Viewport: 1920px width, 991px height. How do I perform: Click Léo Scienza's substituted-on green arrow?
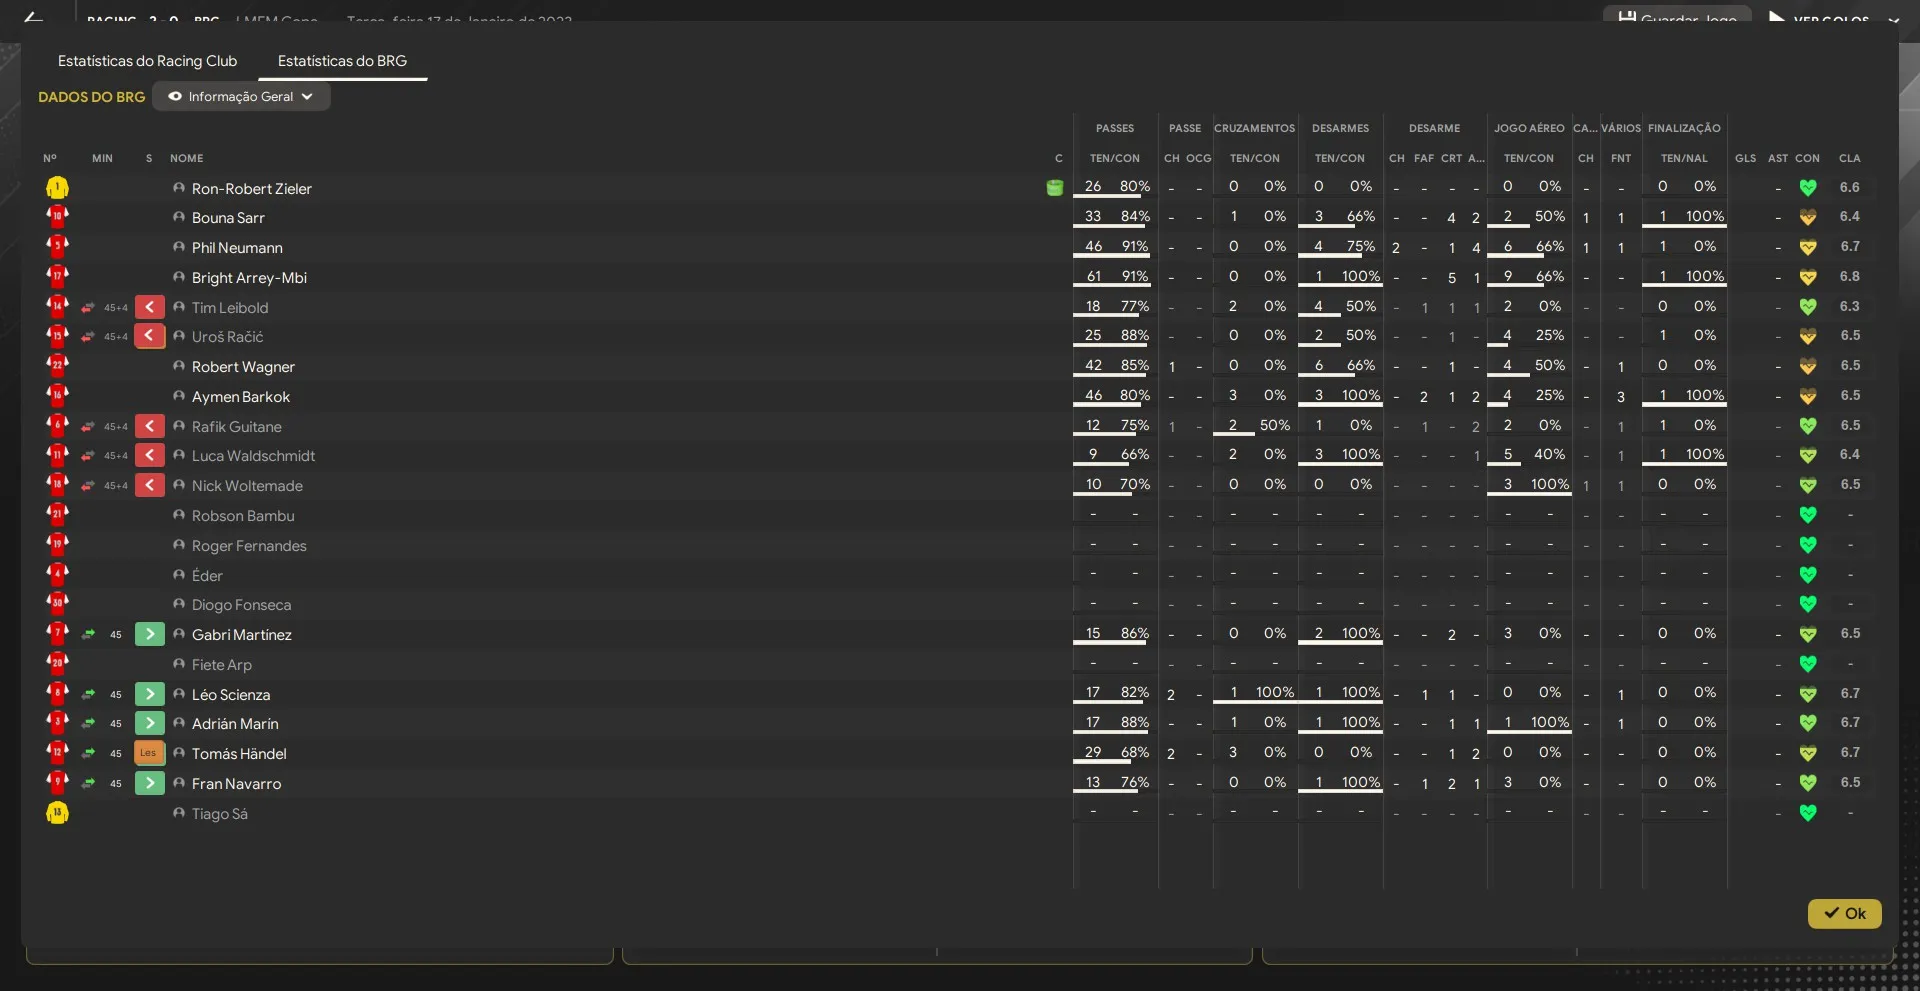click(x=149, y=694)
